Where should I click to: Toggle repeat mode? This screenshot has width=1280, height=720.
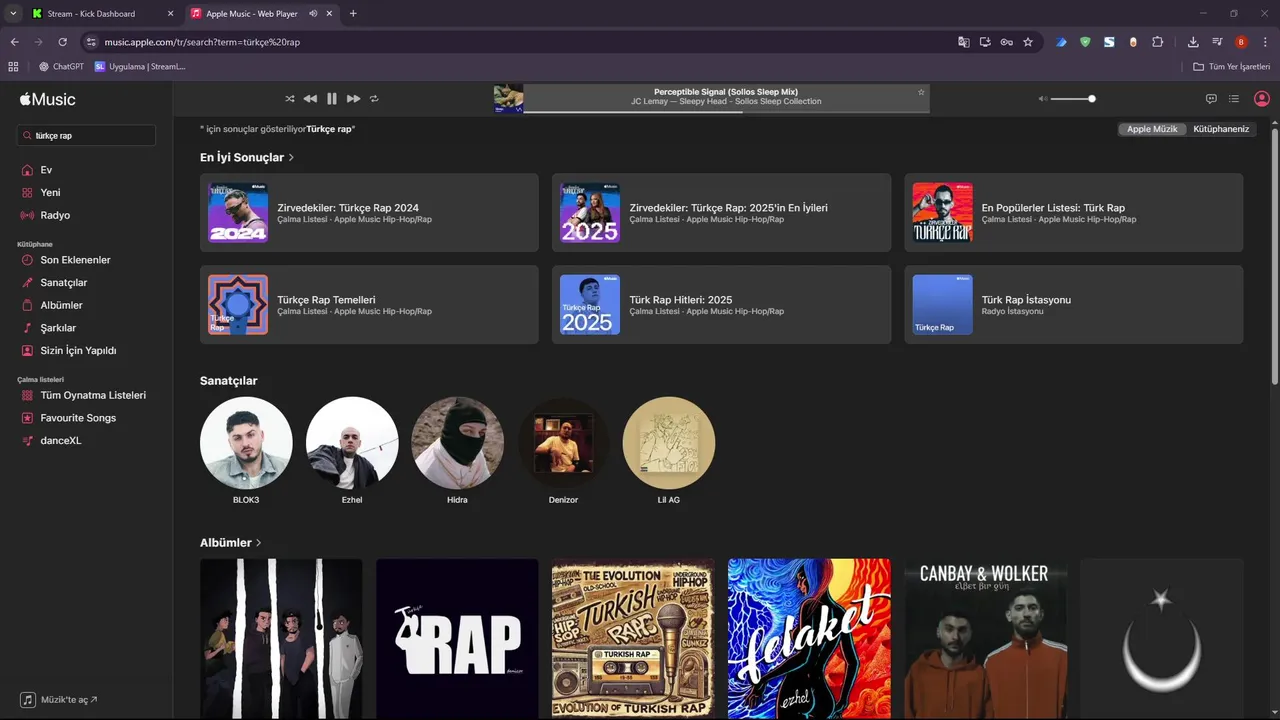coord(375,99)
